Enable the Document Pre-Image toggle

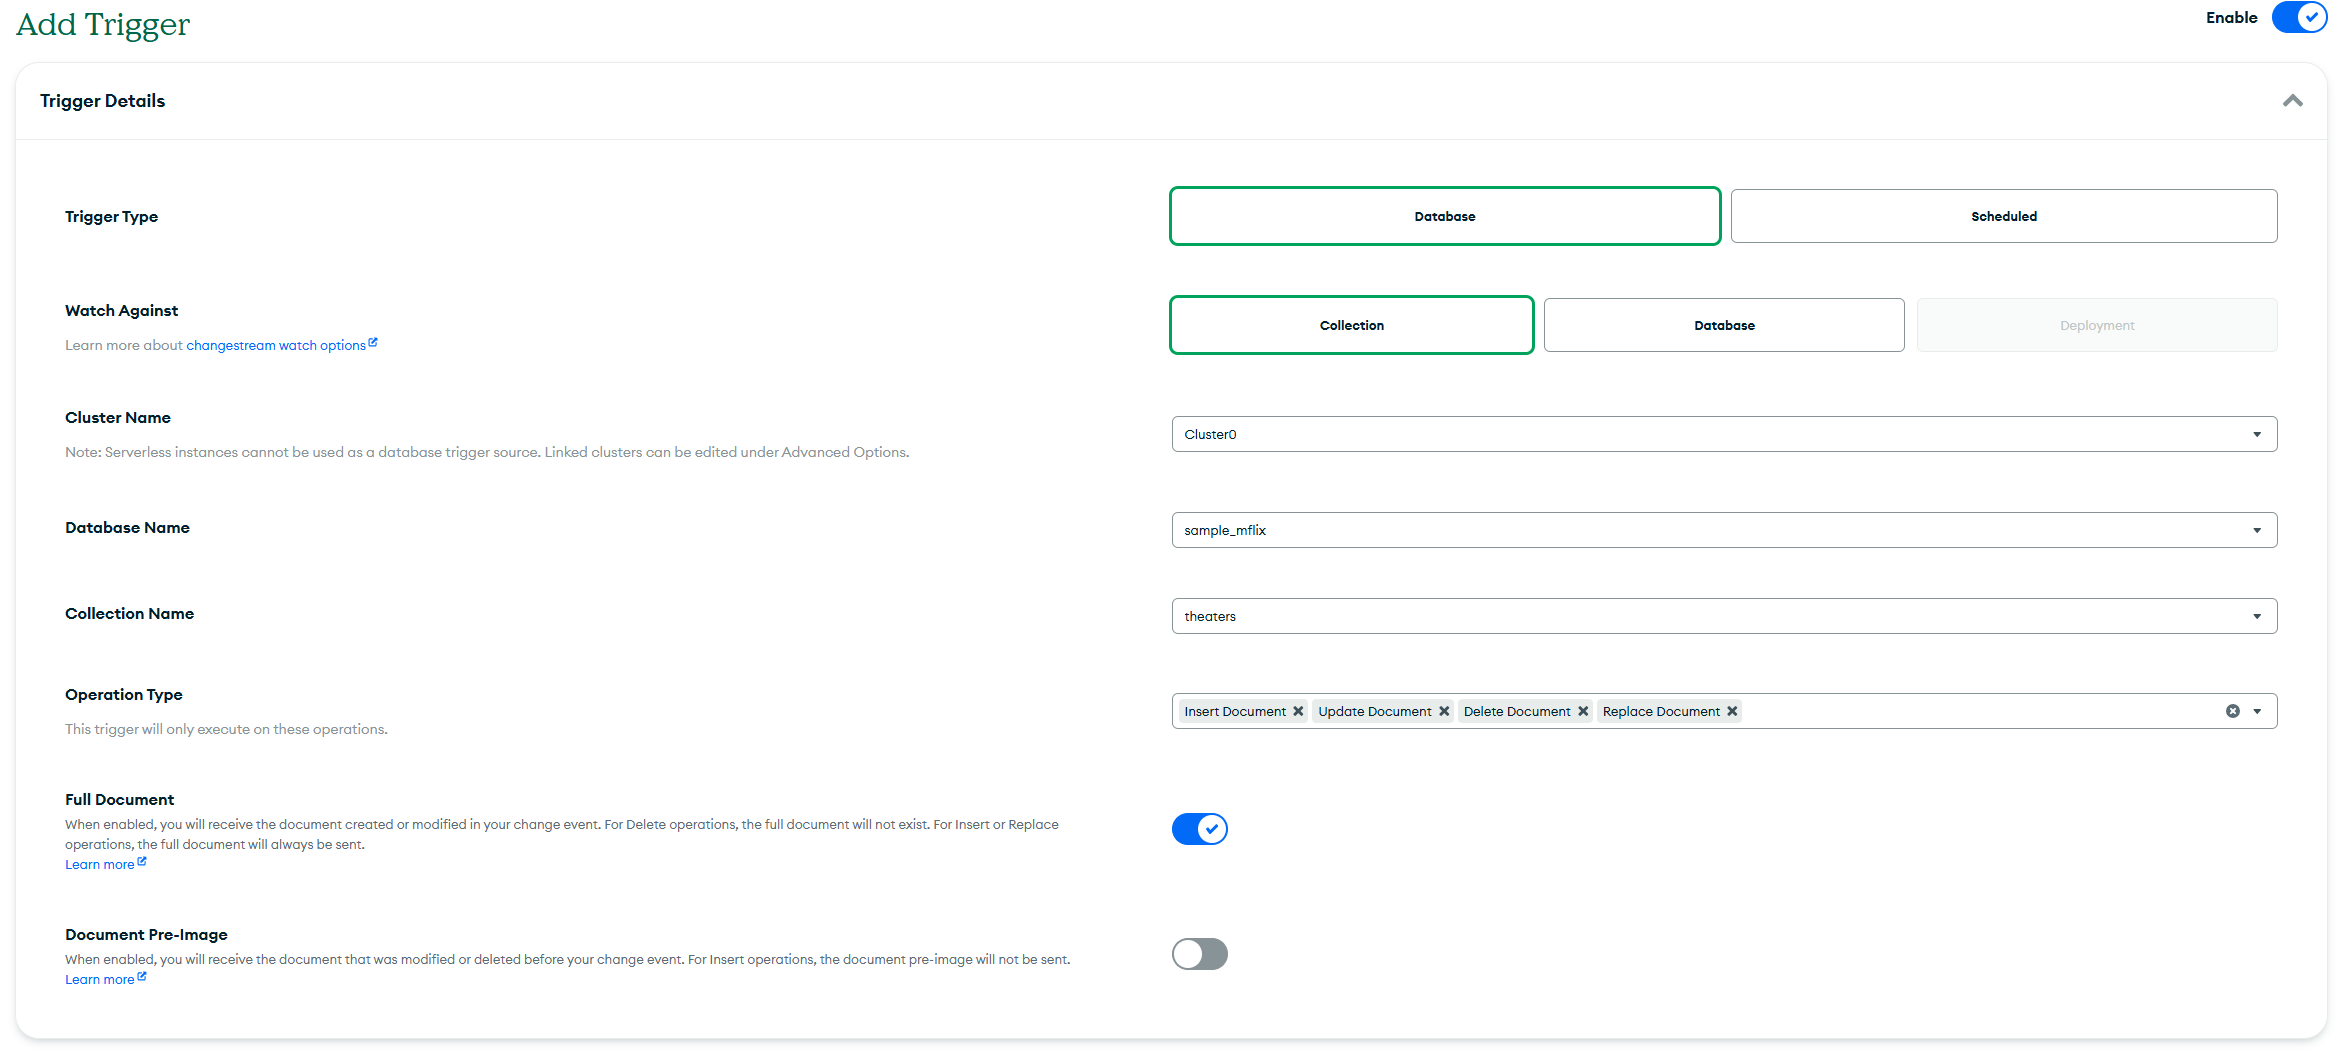coord(1199,954)
